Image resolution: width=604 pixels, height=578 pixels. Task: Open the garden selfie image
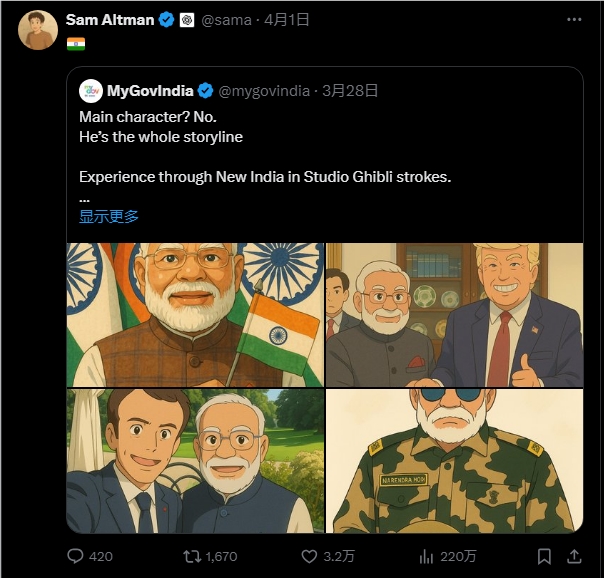(195, 461)
